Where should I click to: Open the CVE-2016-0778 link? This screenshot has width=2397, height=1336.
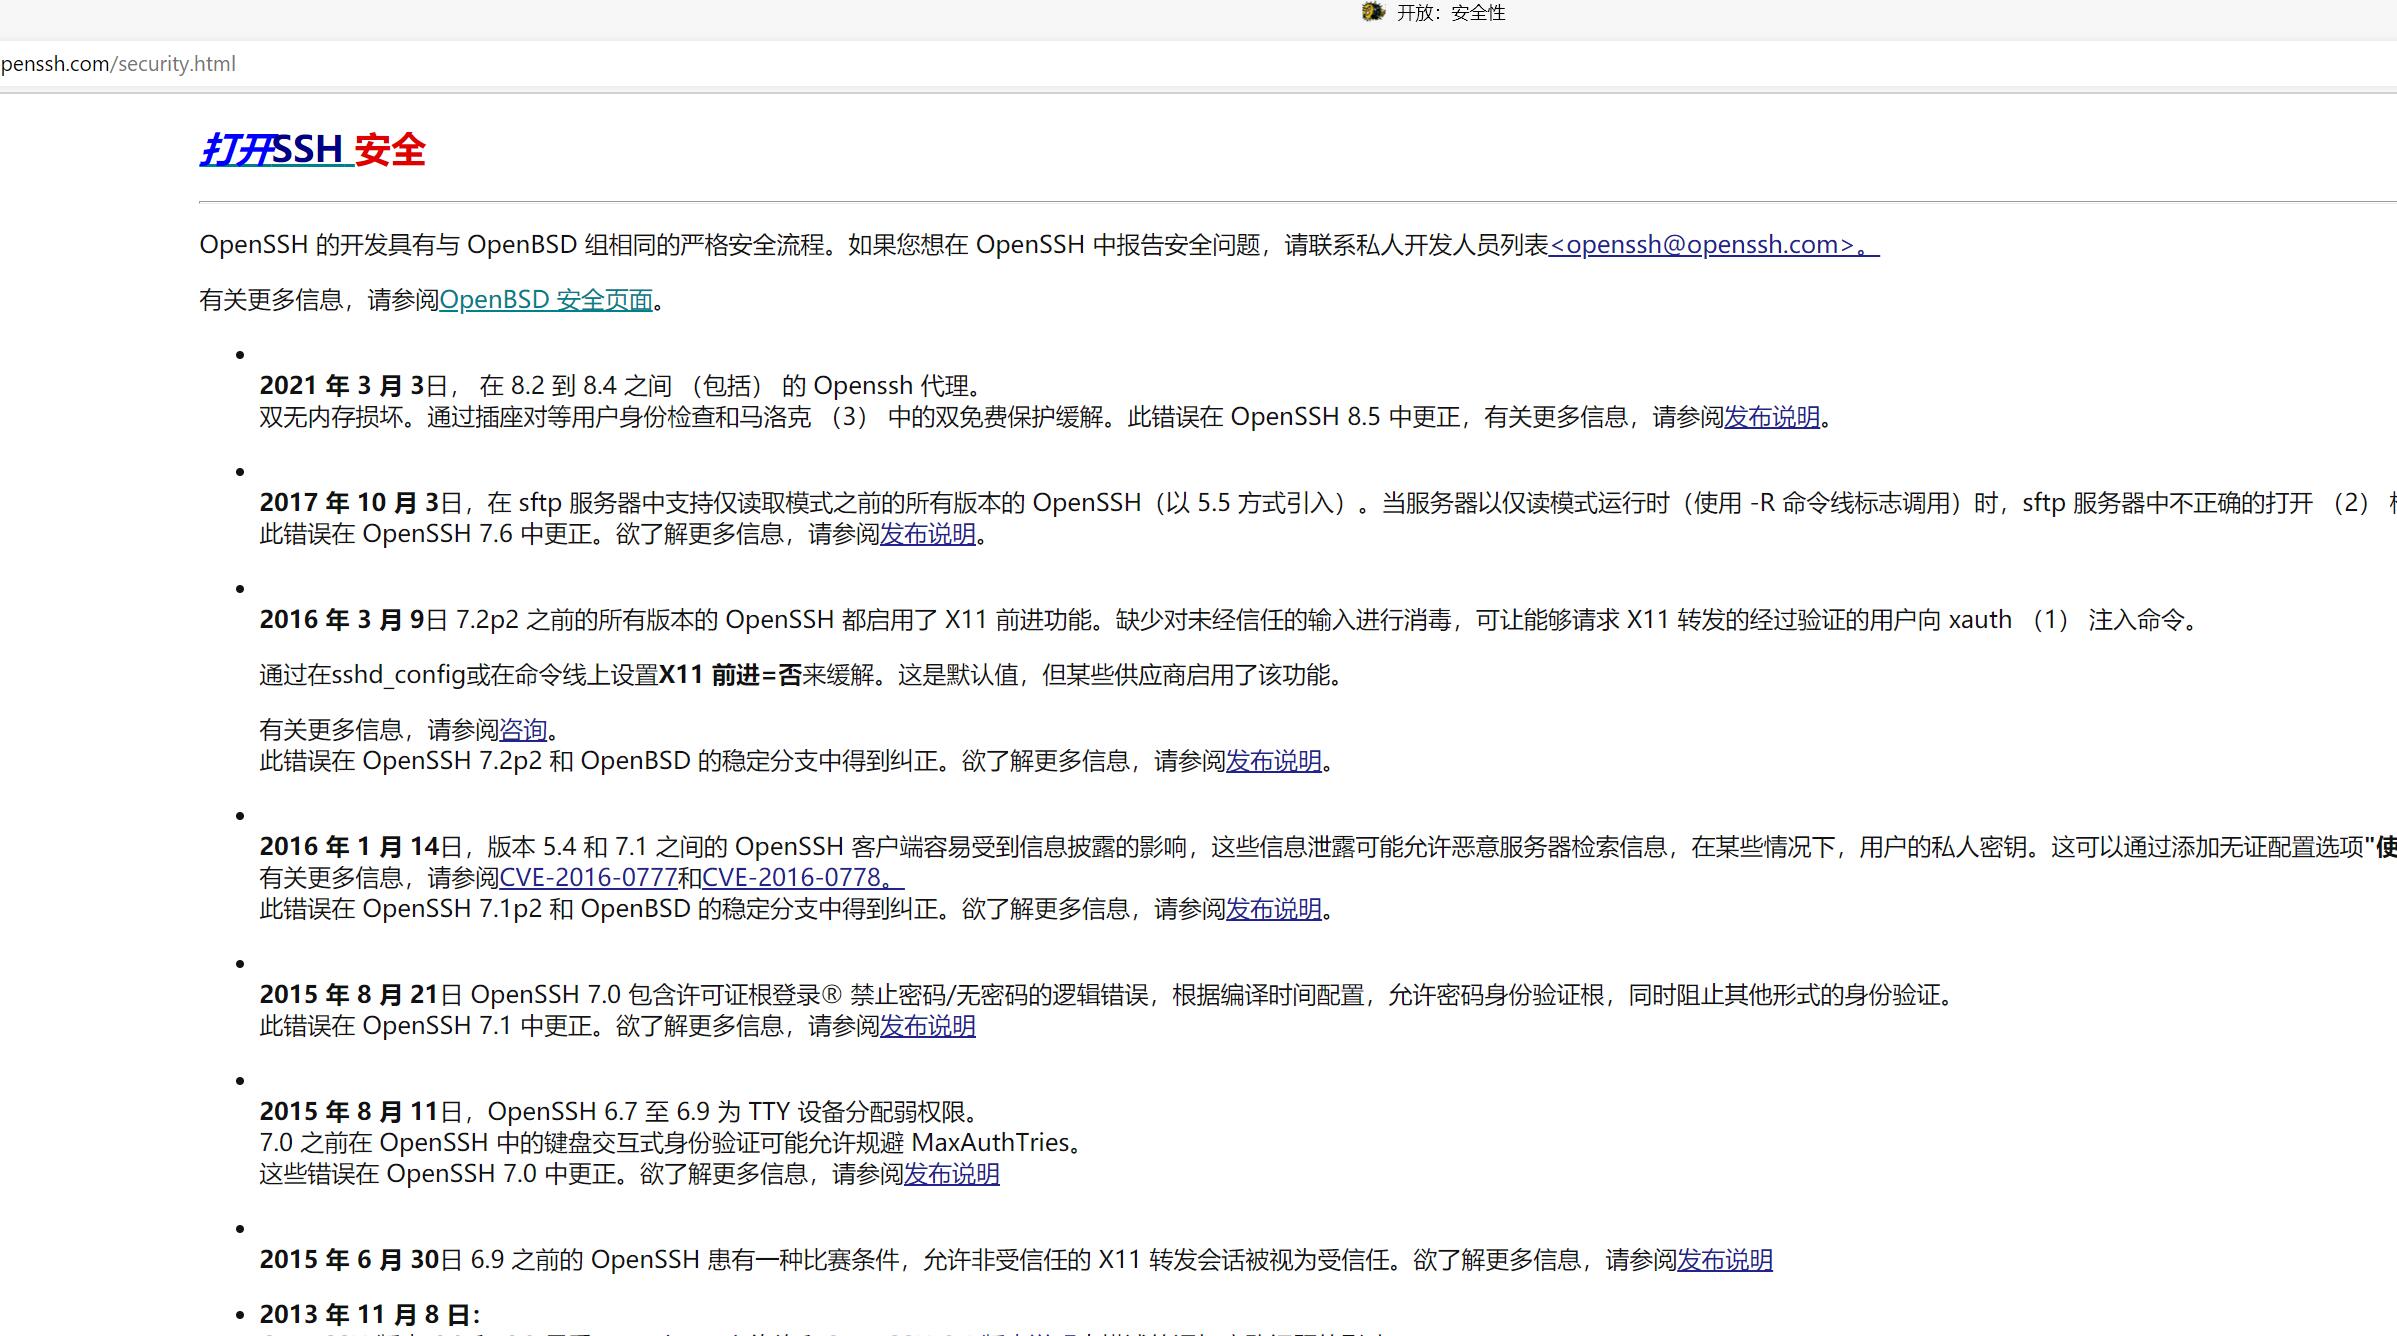[x=803, y=878]
